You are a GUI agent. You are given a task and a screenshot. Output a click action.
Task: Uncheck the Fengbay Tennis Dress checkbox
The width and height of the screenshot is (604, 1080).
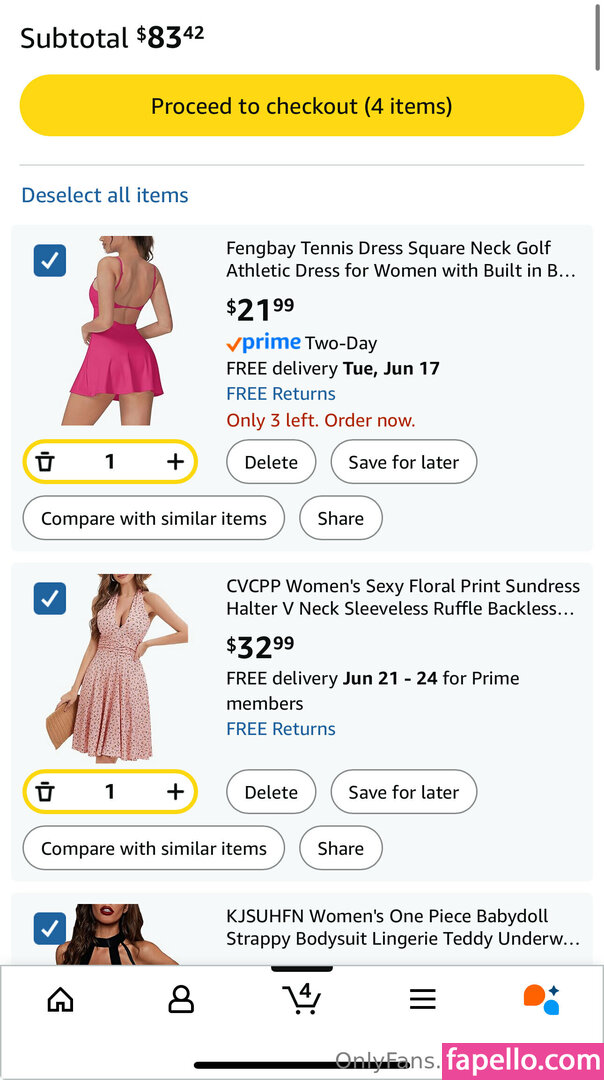tap(50, 261)
